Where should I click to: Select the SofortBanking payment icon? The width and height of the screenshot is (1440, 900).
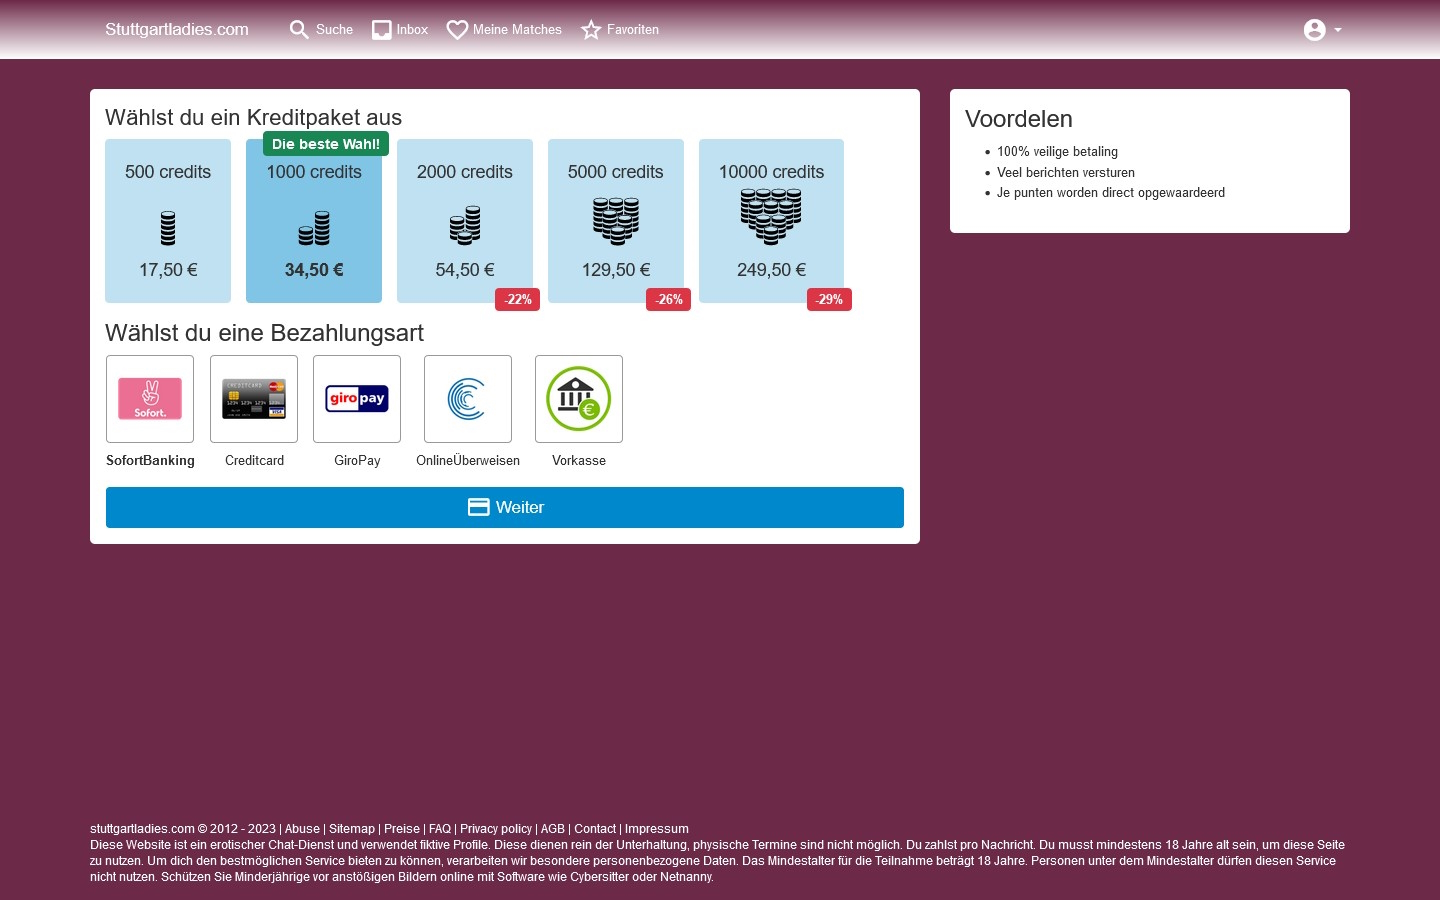(150, 399)
